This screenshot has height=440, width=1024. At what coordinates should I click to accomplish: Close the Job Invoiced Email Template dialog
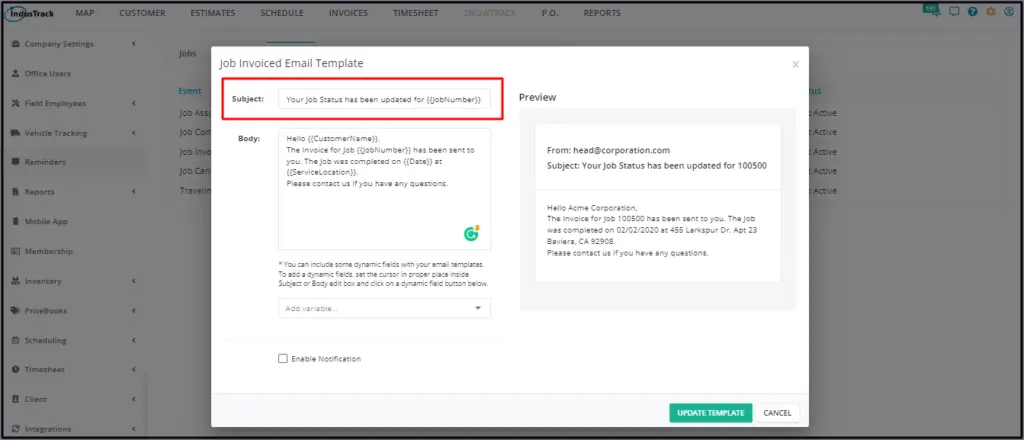795,64
